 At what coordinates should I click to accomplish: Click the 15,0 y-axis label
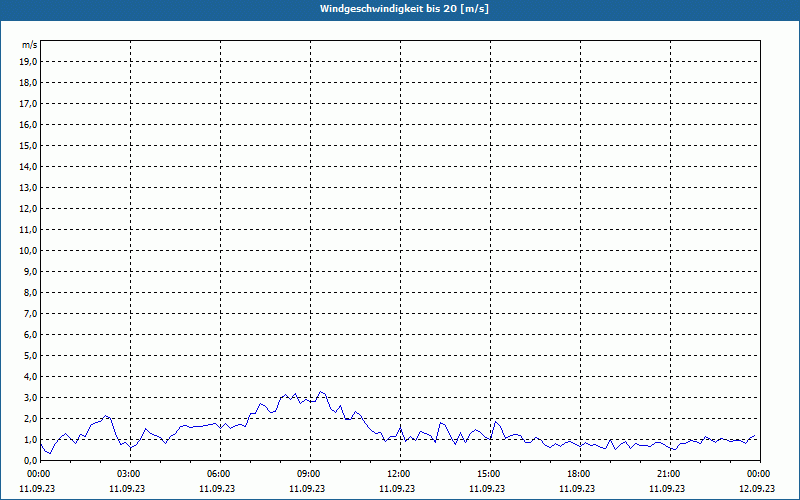pos(28,145)
